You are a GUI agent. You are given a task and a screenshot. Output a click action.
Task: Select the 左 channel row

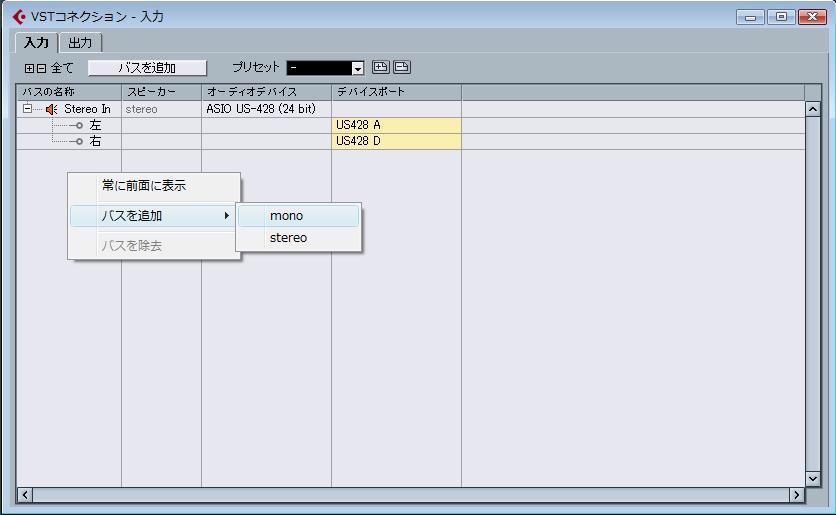95,125
